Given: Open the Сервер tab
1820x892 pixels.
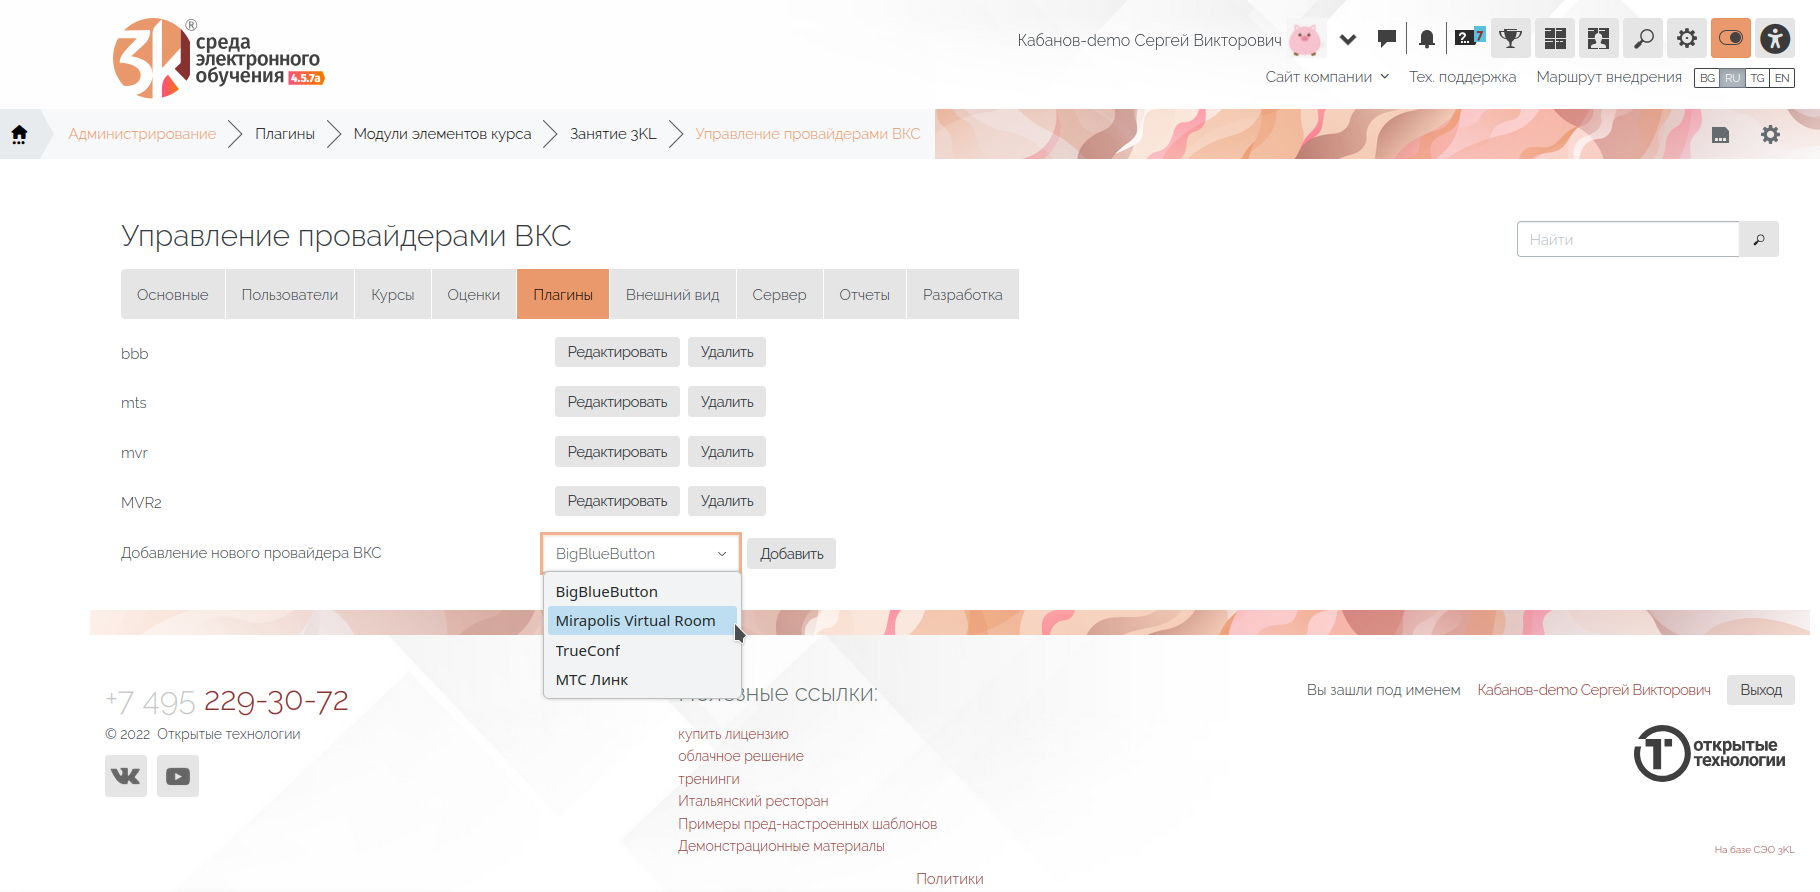Looking at the screenshot, I should tap(779, 295).
